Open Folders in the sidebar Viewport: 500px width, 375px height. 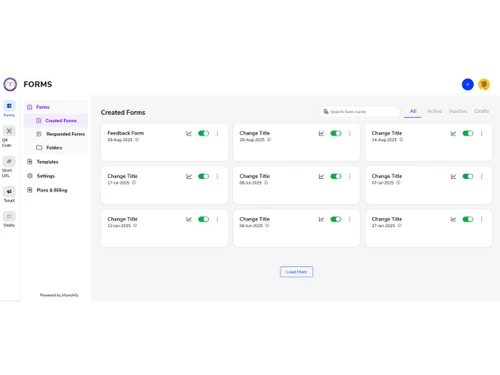(x=56, y=148)
